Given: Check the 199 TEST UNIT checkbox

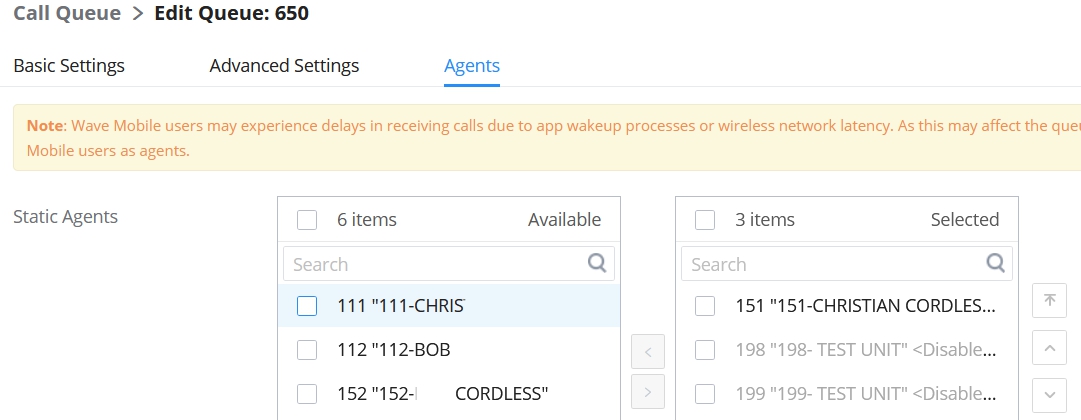Looking at the screenshot, I should click(x=705, y=393).
